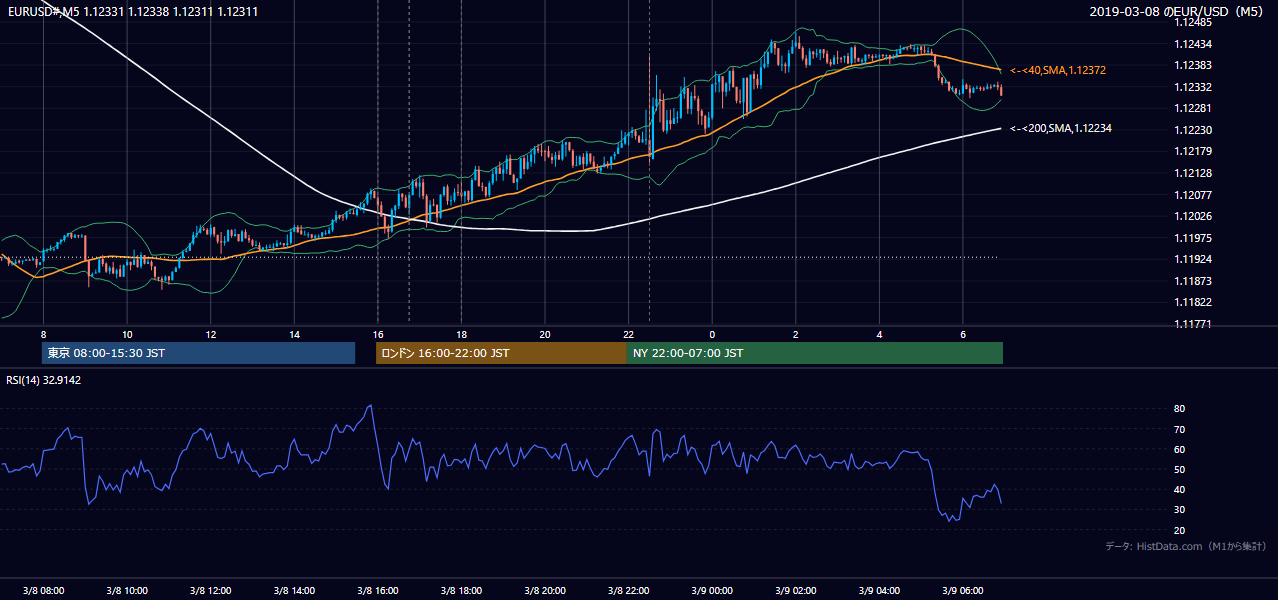This screenshot has height=600, width=1278.
Task: Select the London 16:00-22:00 JST session bar
Action: coord(501,353)
